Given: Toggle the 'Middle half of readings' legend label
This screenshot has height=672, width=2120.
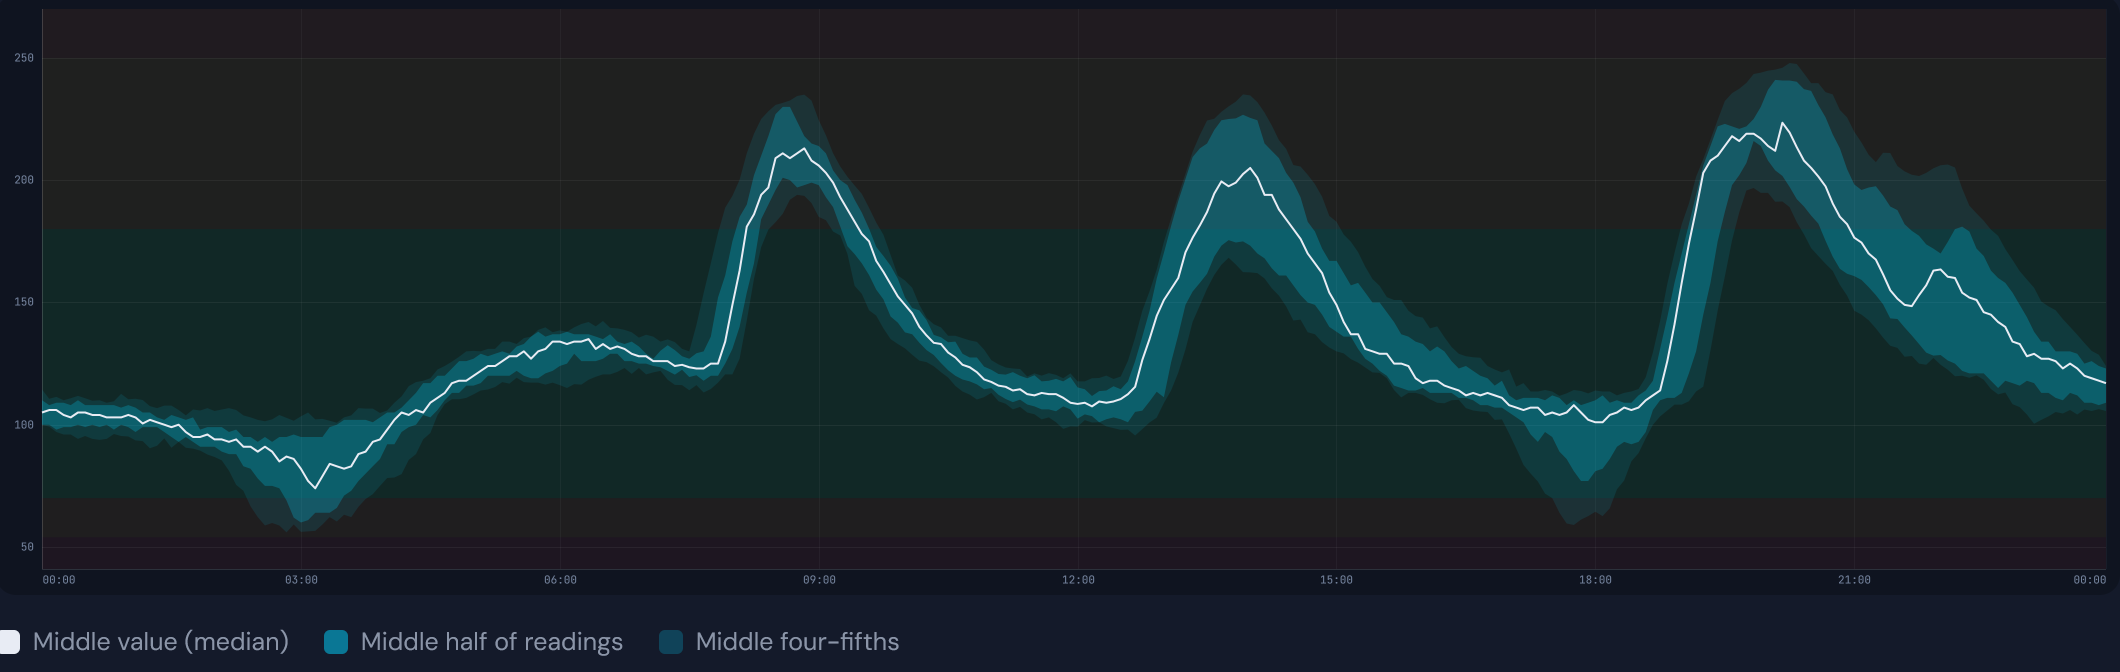Looking at the screenshot, I should pyautogui.click(x=492, y=642).
